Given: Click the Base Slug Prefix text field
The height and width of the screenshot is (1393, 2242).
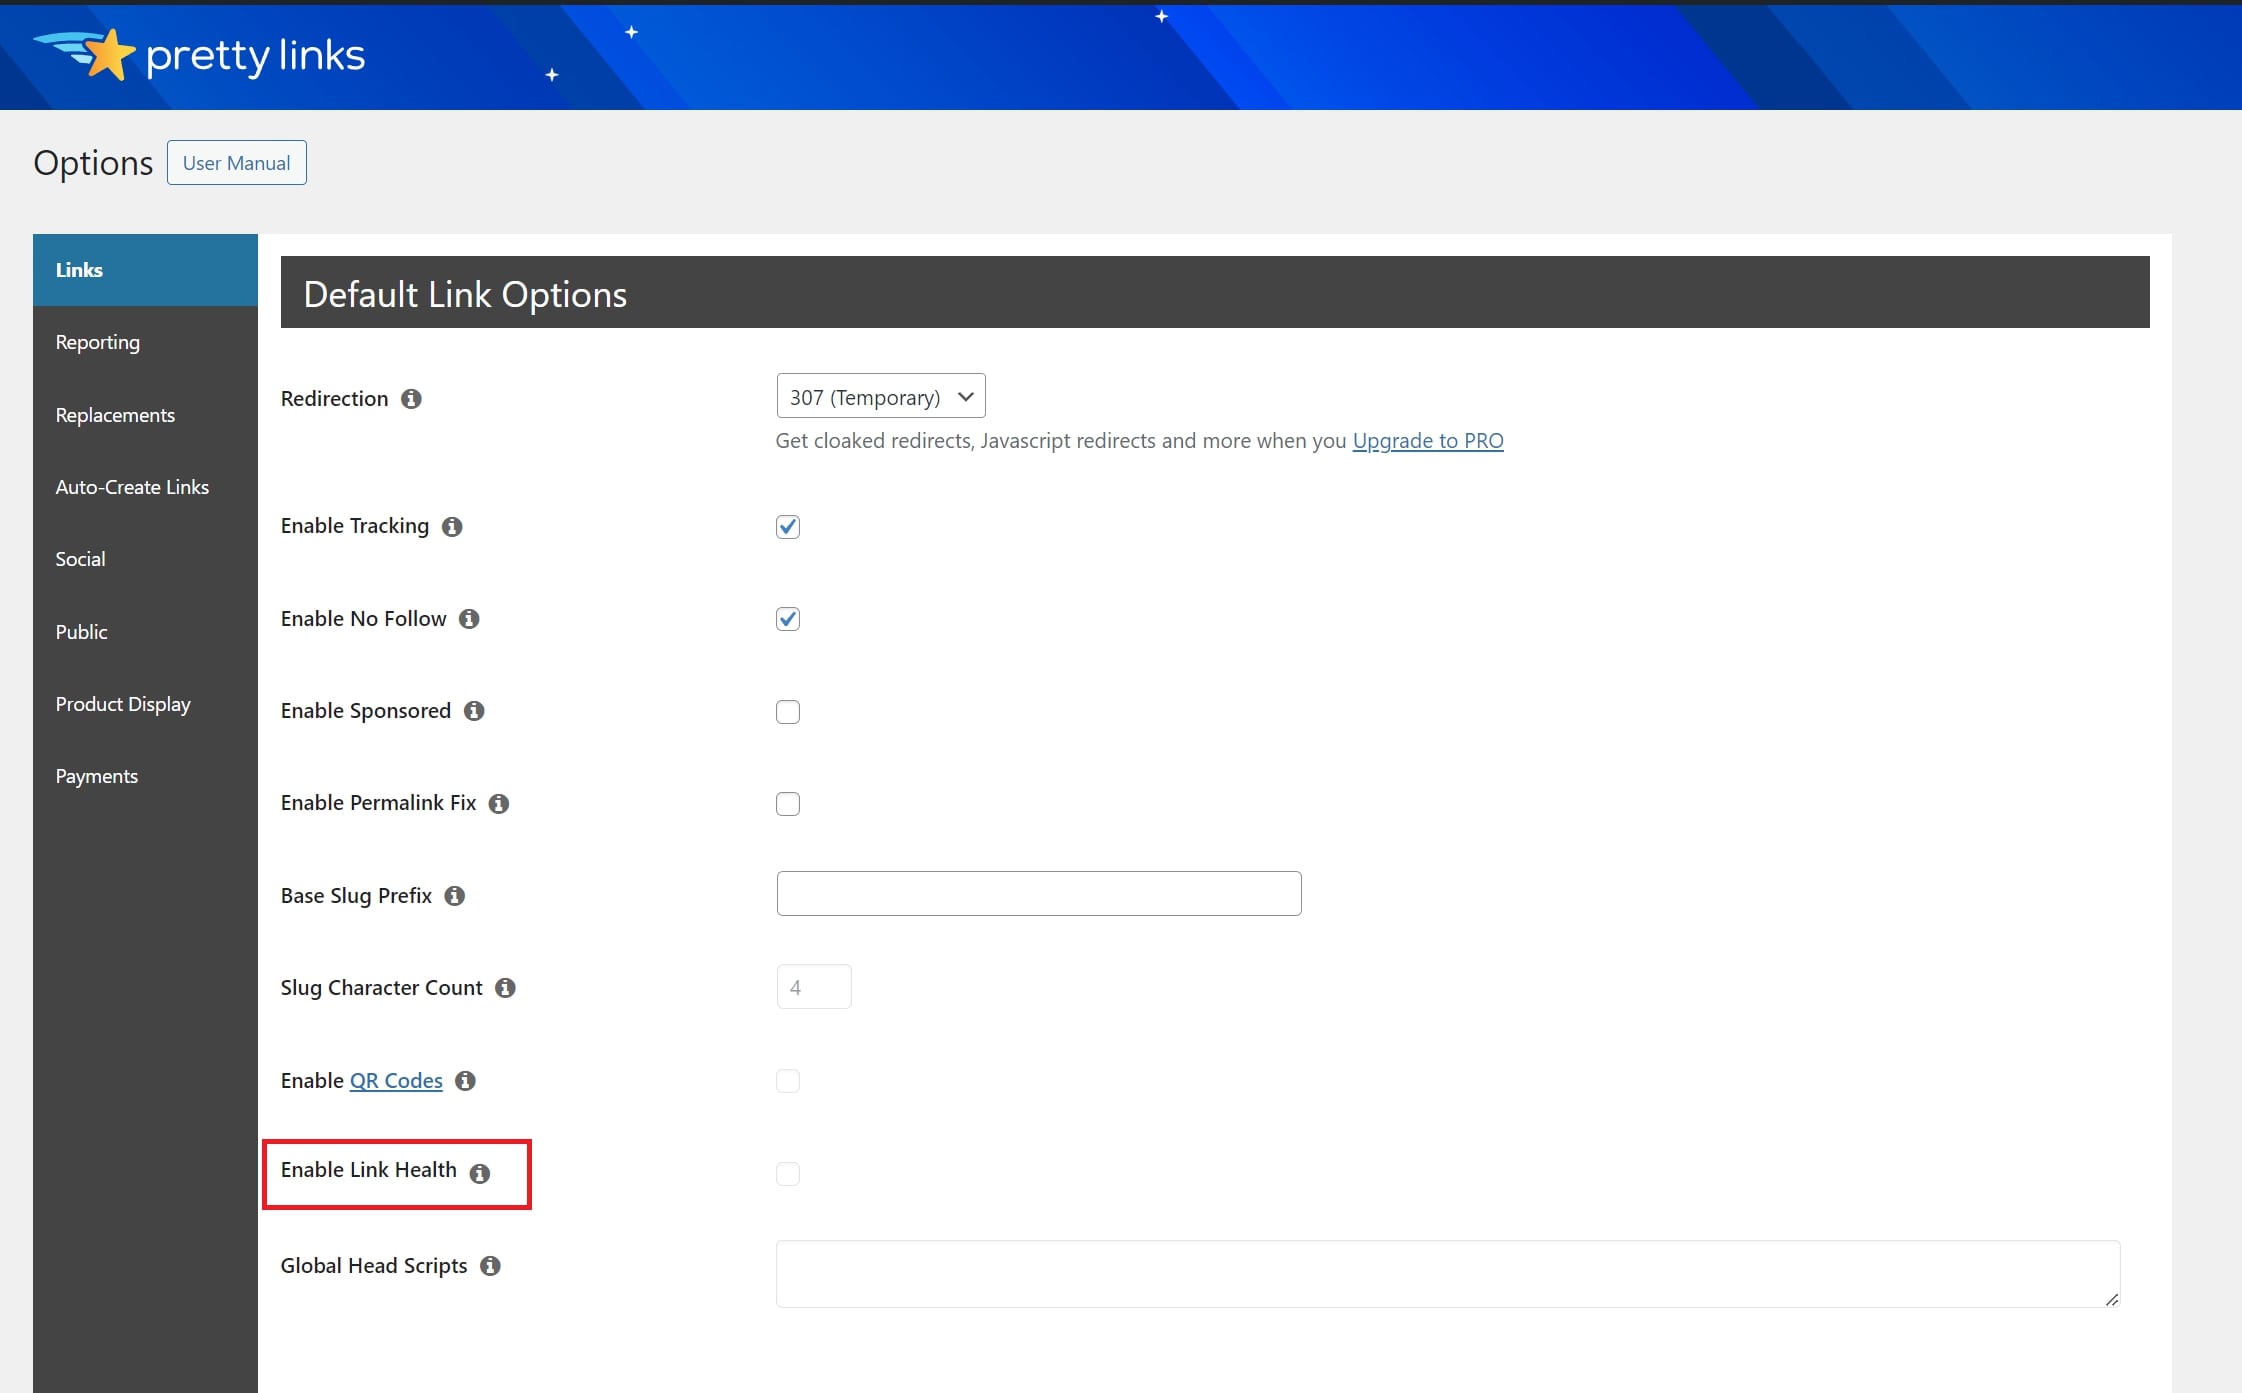Looking at the screenshot, I should 1038,894.
